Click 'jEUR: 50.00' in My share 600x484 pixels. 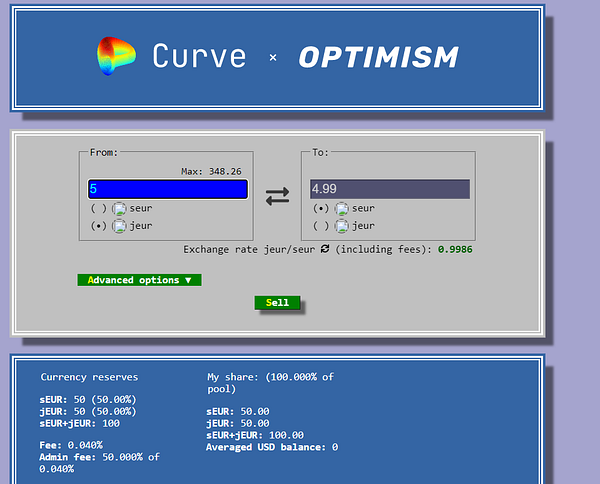pyautogui.click(x=238, y=424)
